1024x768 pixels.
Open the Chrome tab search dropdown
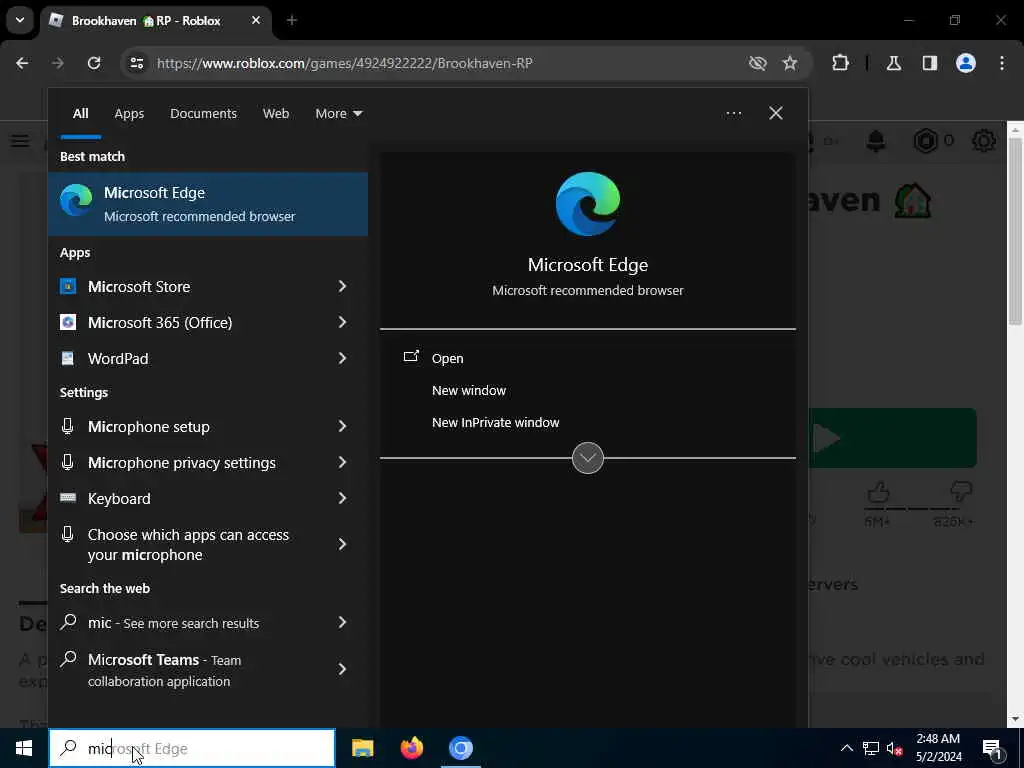tap(20, 20)
